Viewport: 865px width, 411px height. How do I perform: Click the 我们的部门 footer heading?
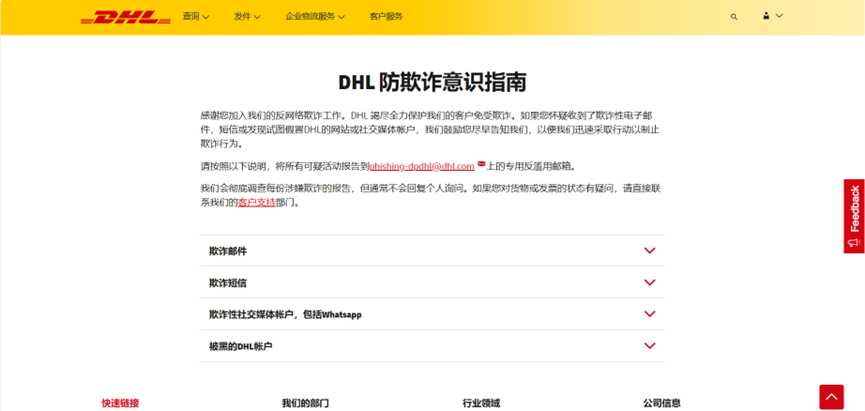(x=305, y=403)
